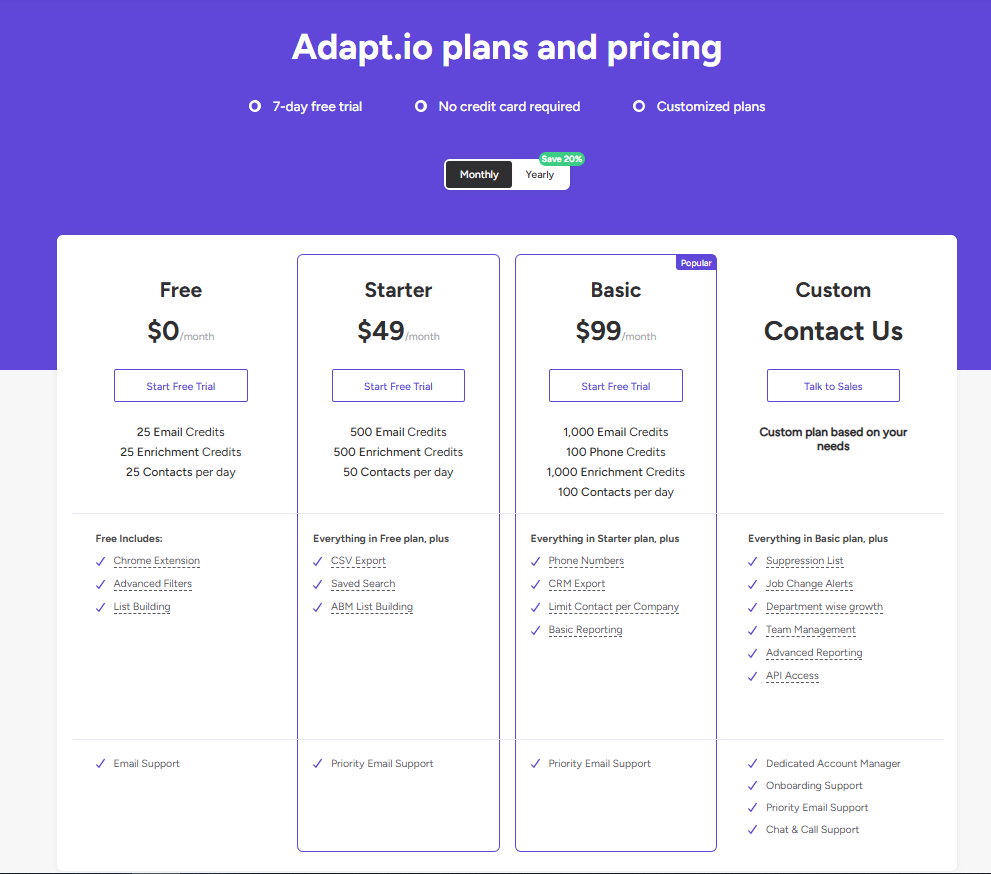Start the Free plan trial
The height and width of the screenshot is (874, 991).
click(x=181, y=386)
